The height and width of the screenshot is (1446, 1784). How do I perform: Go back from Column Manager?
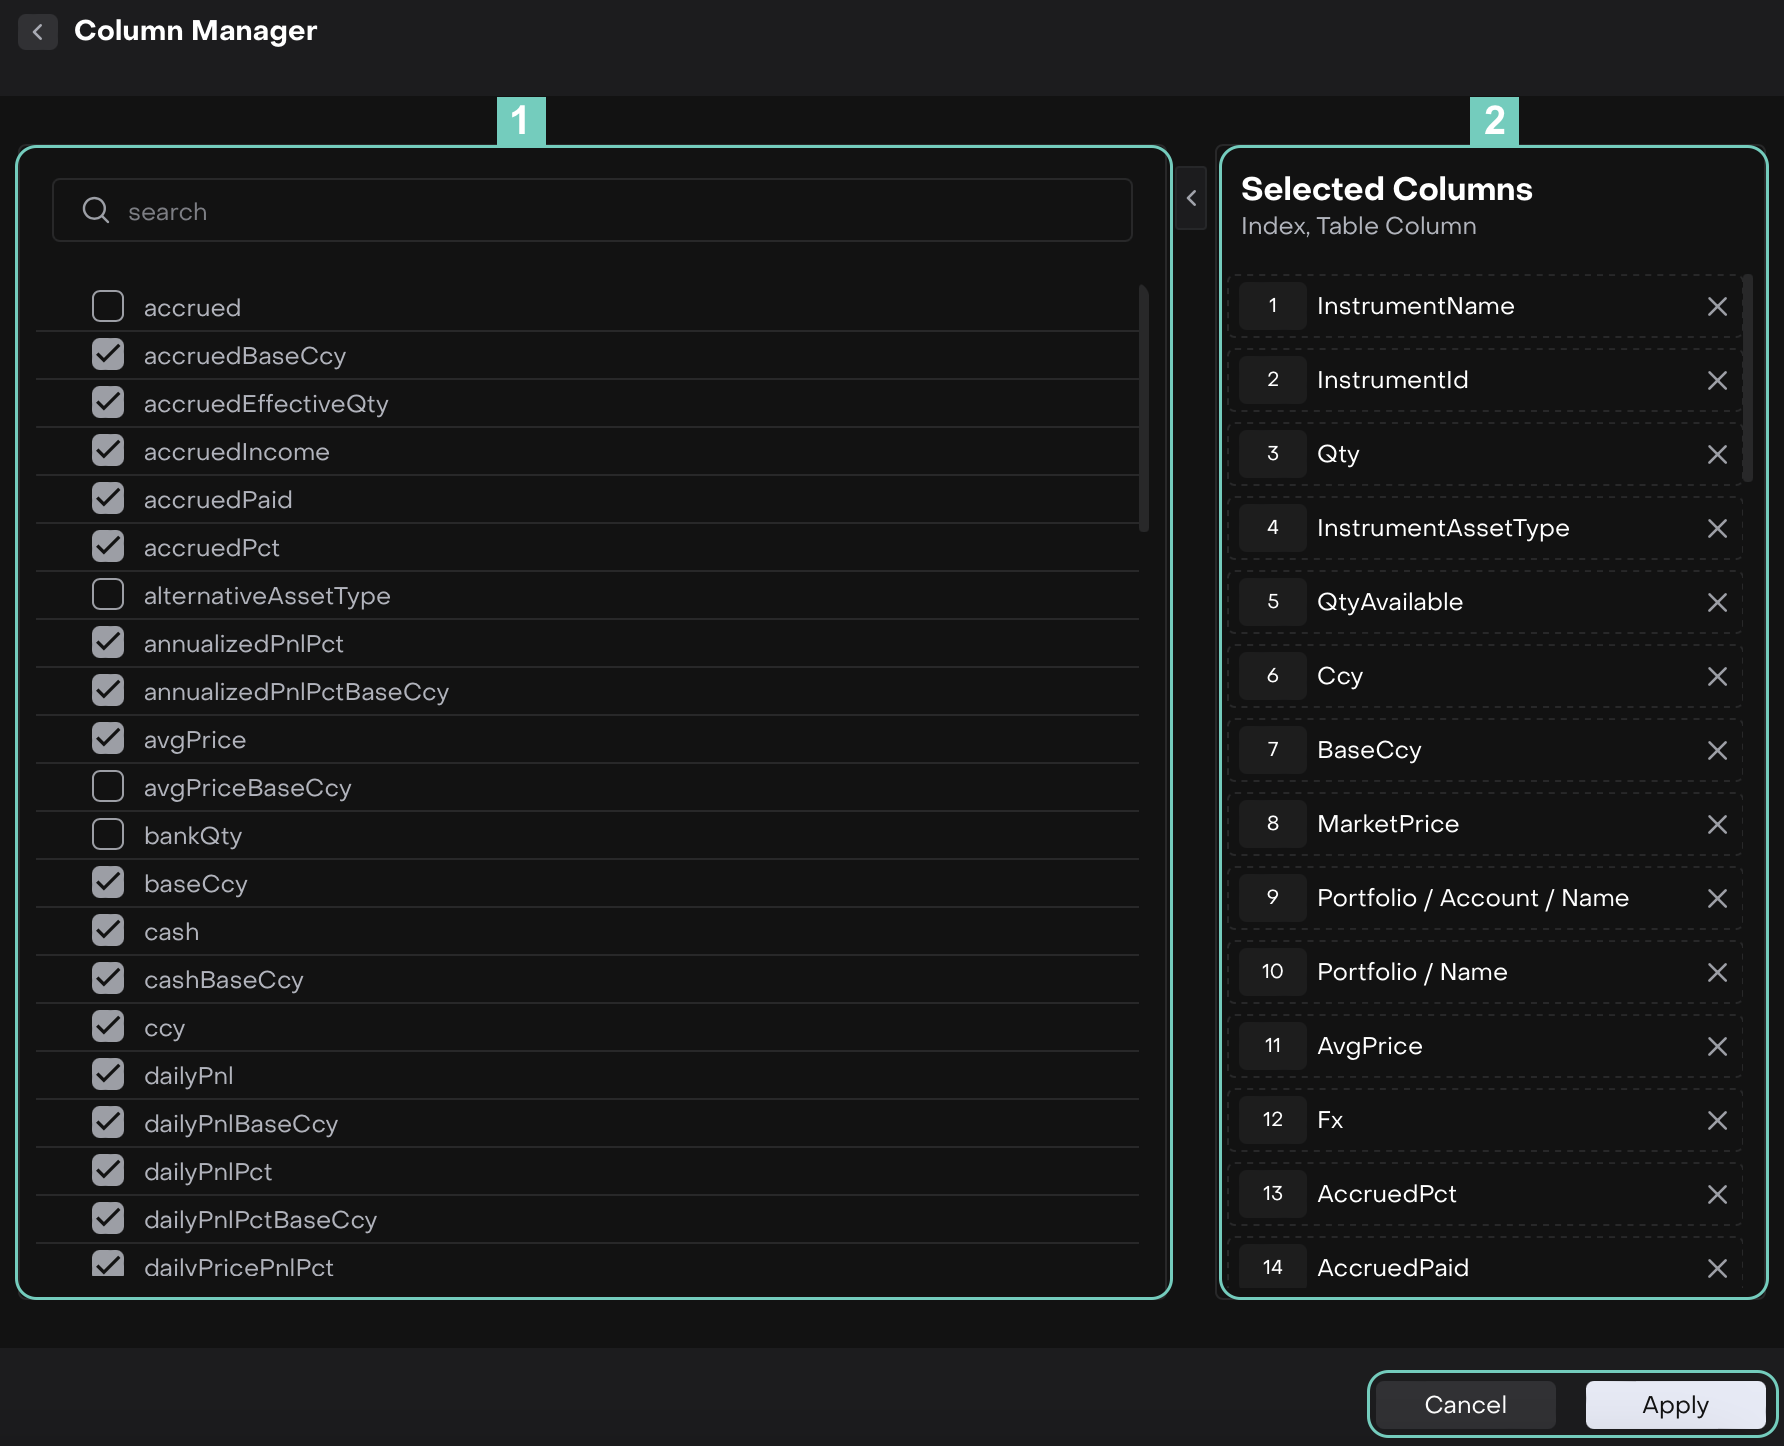point(38,32)
